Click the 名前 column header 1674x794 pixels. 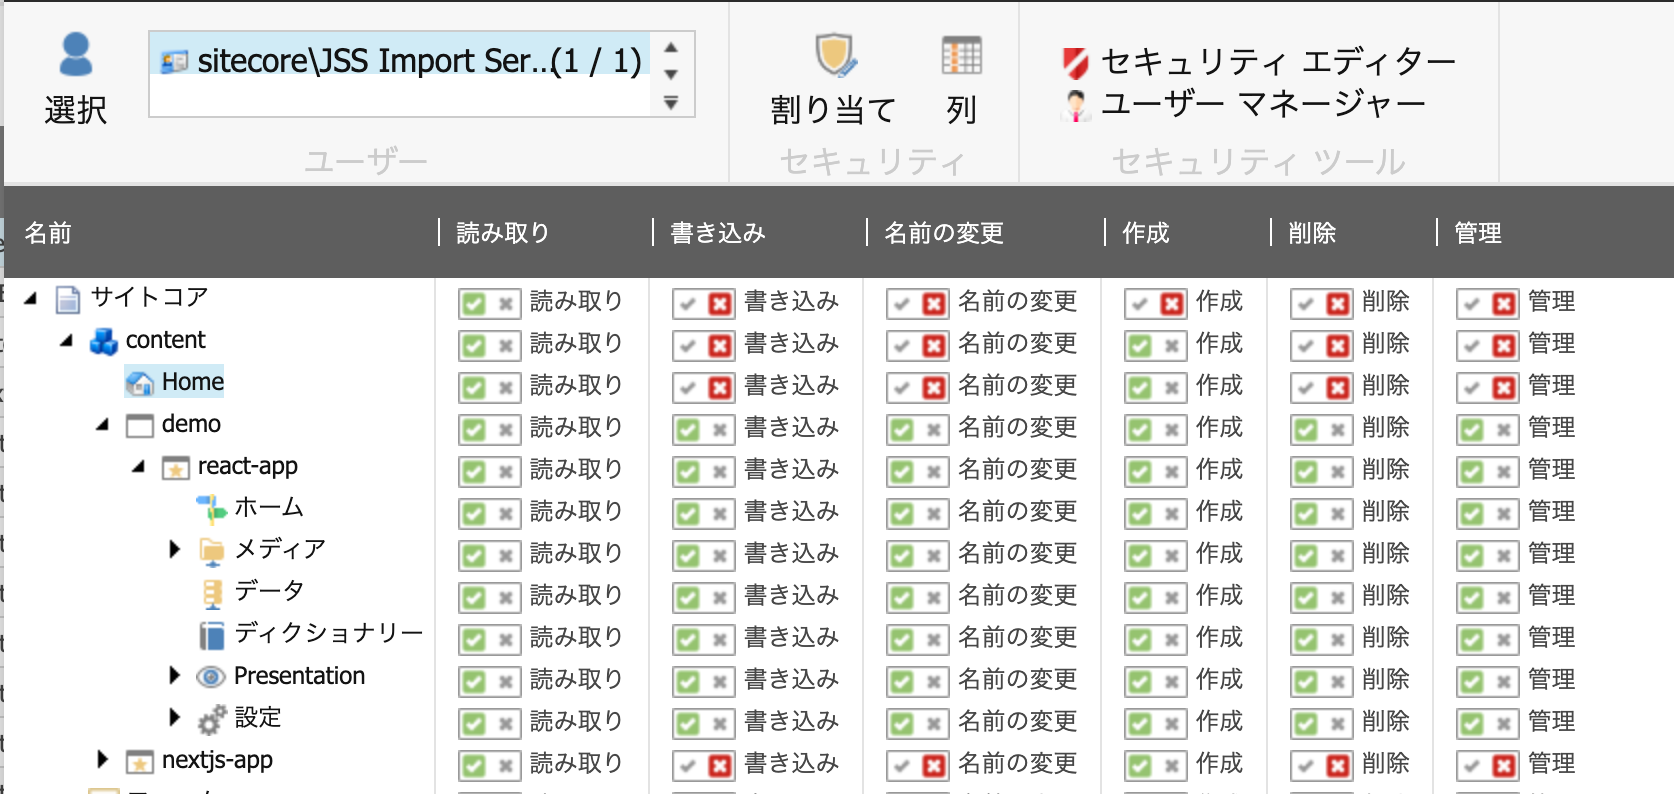coord(48,233)
